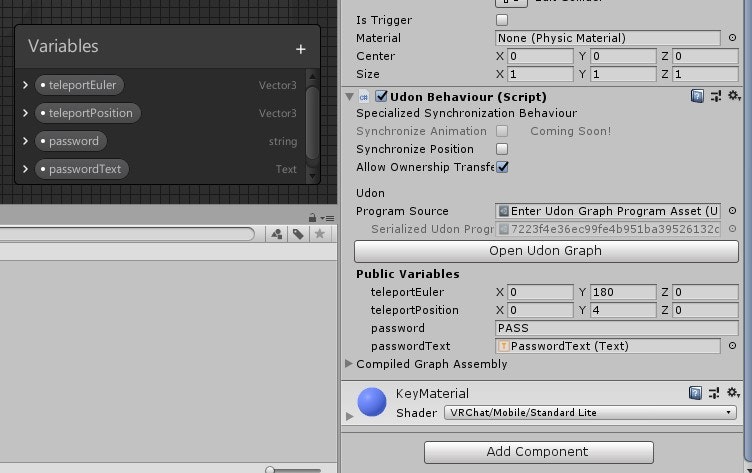Open Udon Behaviour presets icon
752x473 pixels.
[x=716, y=96]
